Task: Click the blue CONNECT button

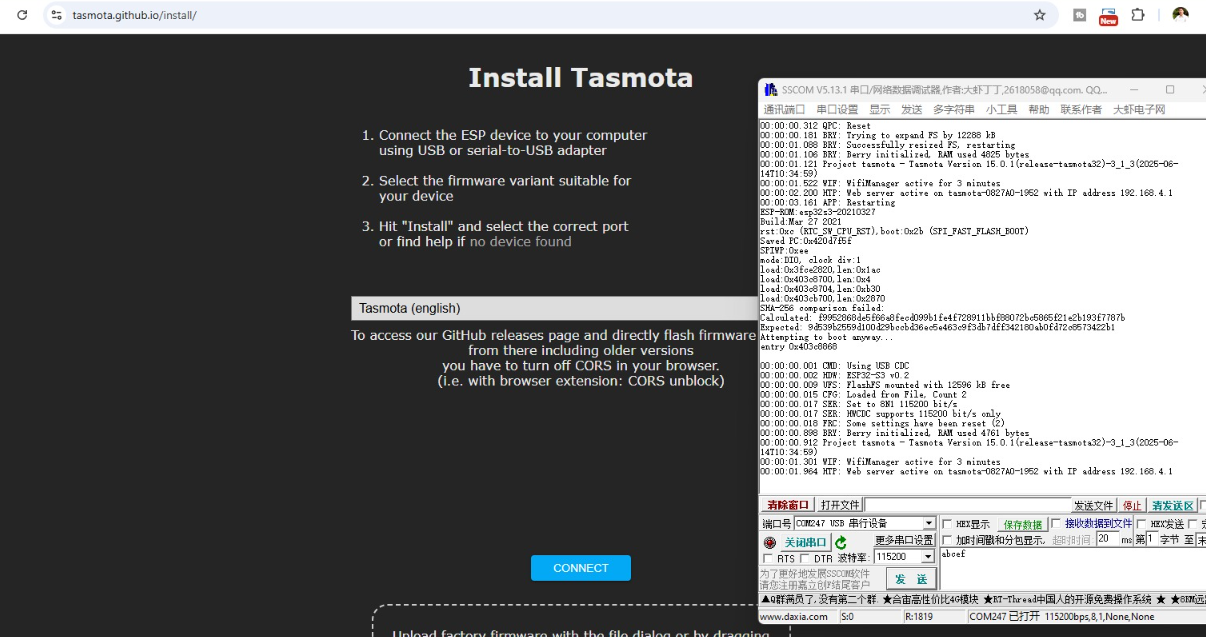Action: (580, 568)
